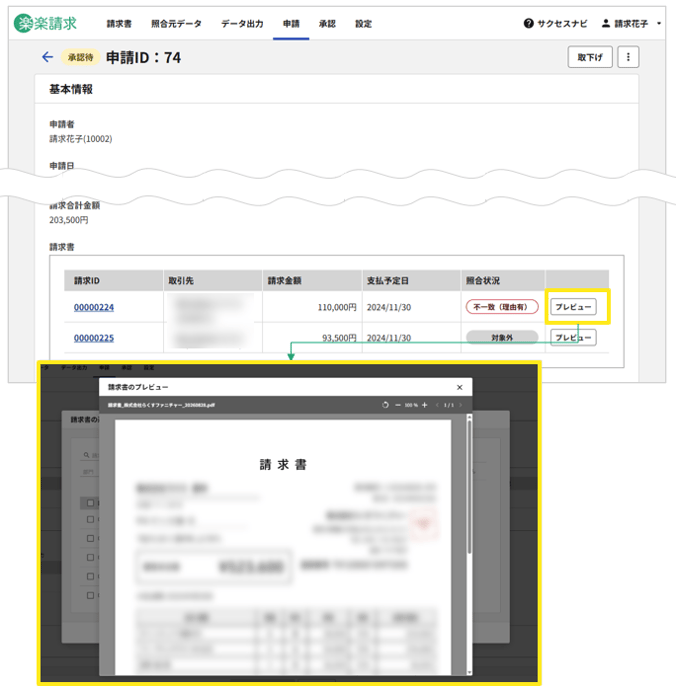Click the 申請ID：74 title

click(x=143, y=57)
